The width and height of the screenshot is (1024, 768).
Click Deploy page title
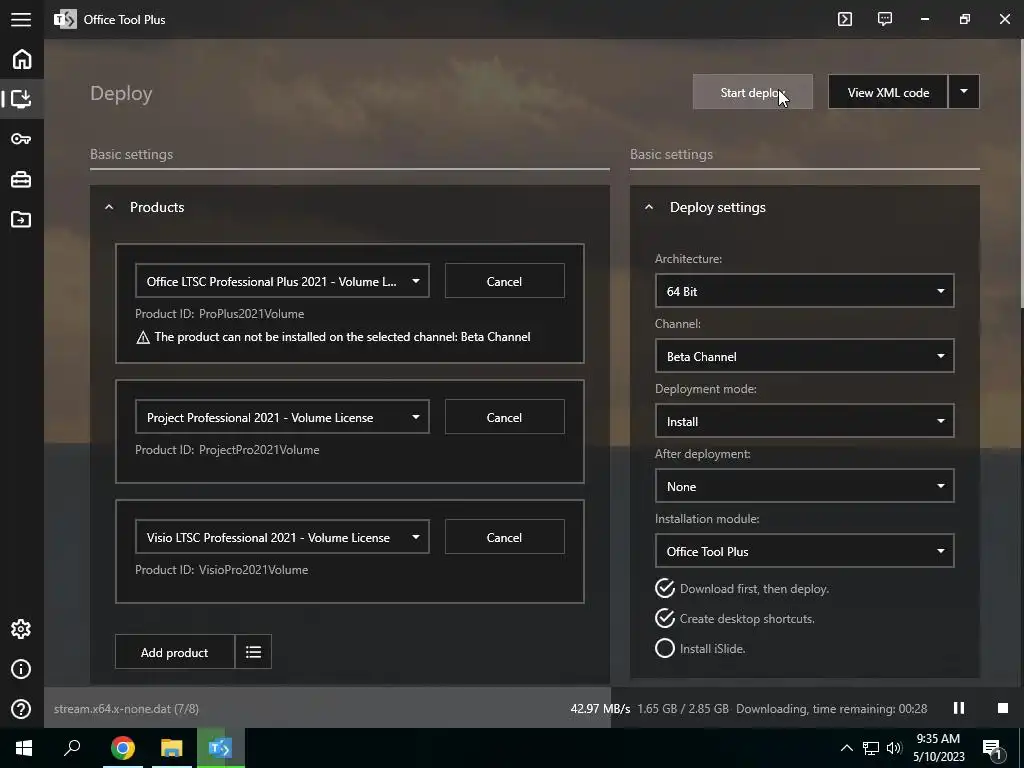pyautogui.click(x=121, y=93)
